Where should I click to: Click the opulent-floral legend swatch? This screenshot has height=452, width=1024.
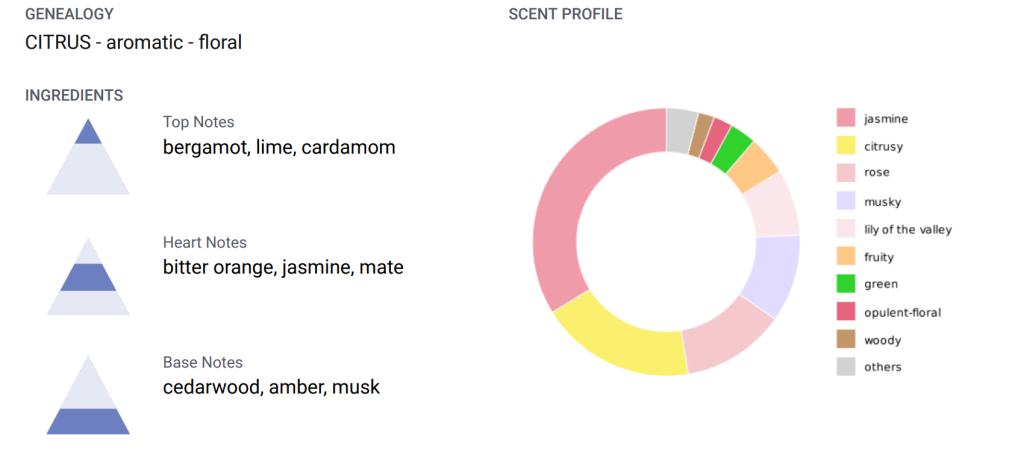point(846,312)
